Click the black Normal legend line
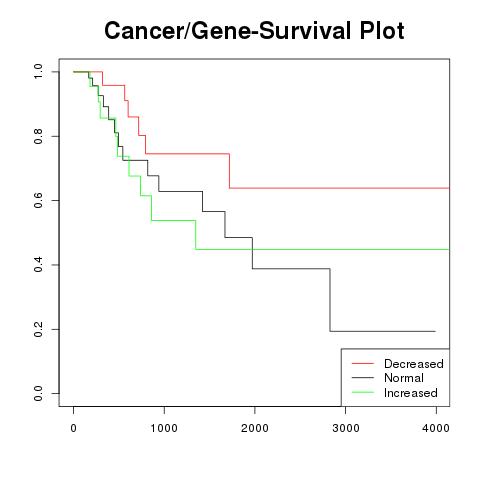 (363, 378)
